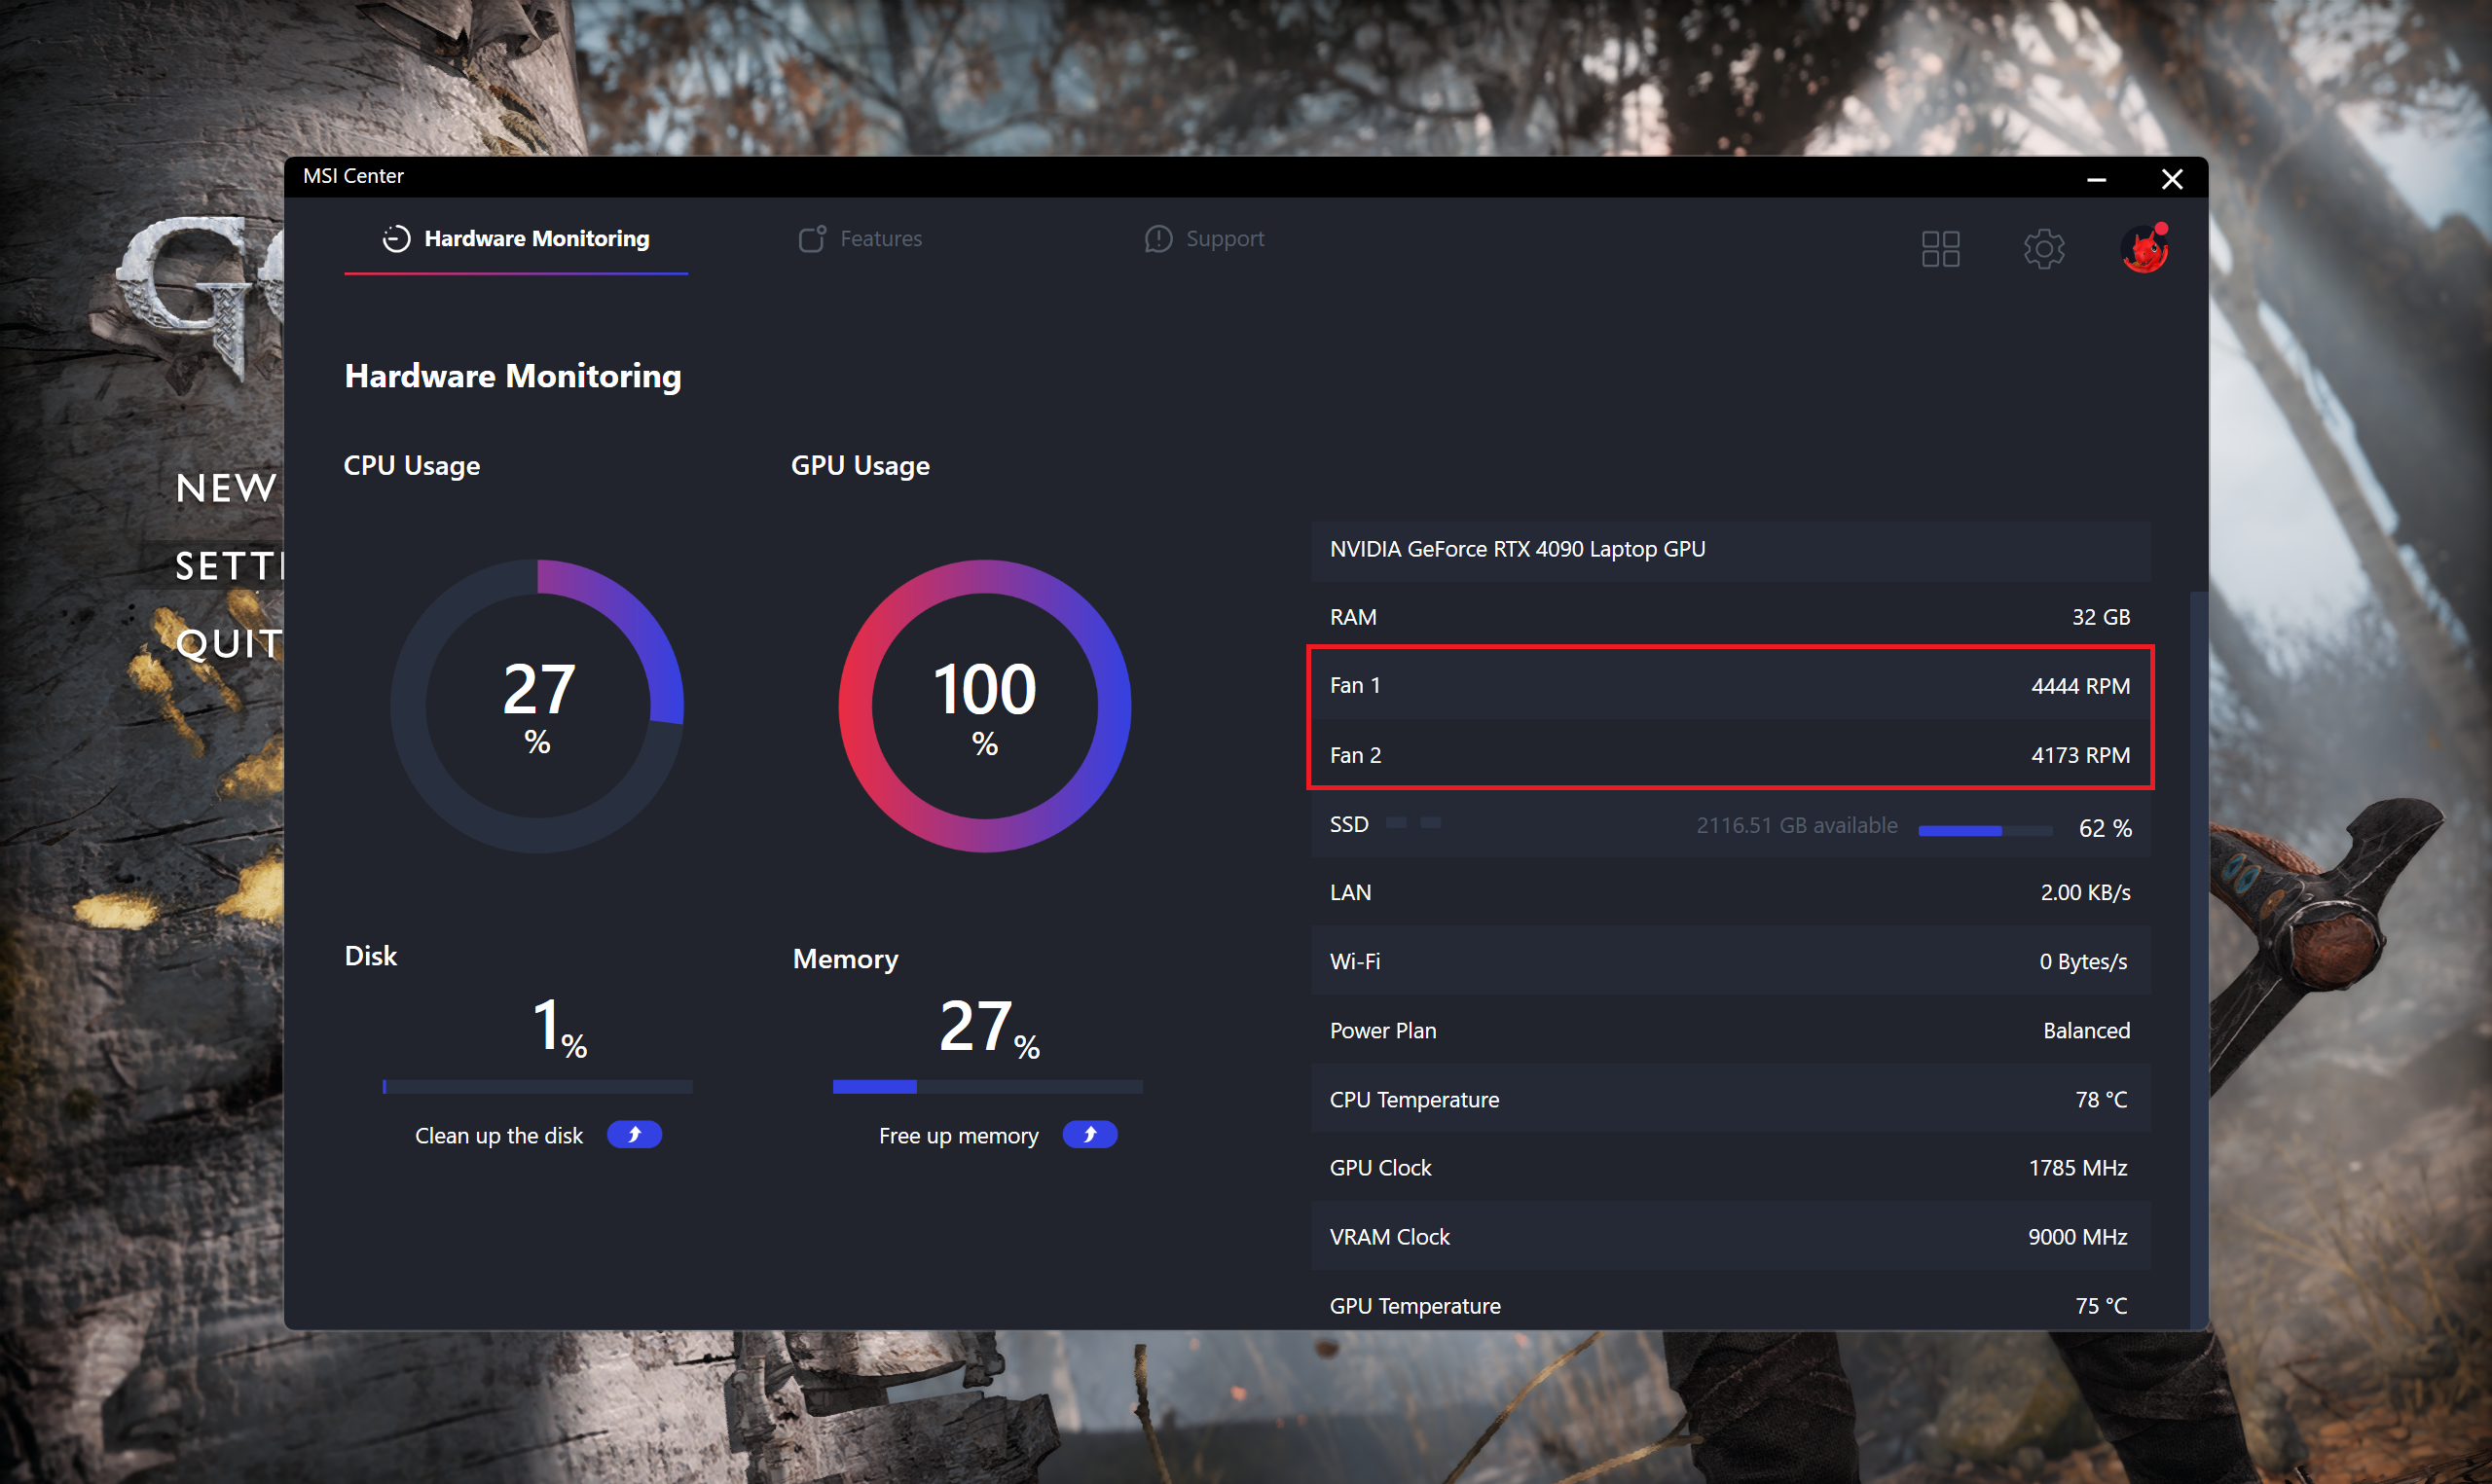Click the Hardware Monitoring page heading
This screenshot has height=1484, width=2492.
513,376
